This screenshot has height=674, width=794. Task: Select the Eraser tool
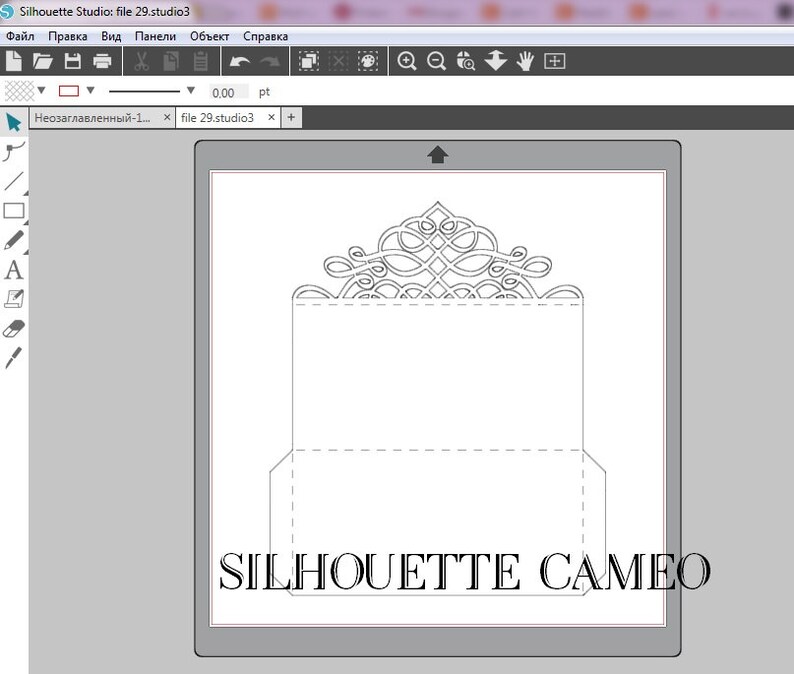(14, 329)
